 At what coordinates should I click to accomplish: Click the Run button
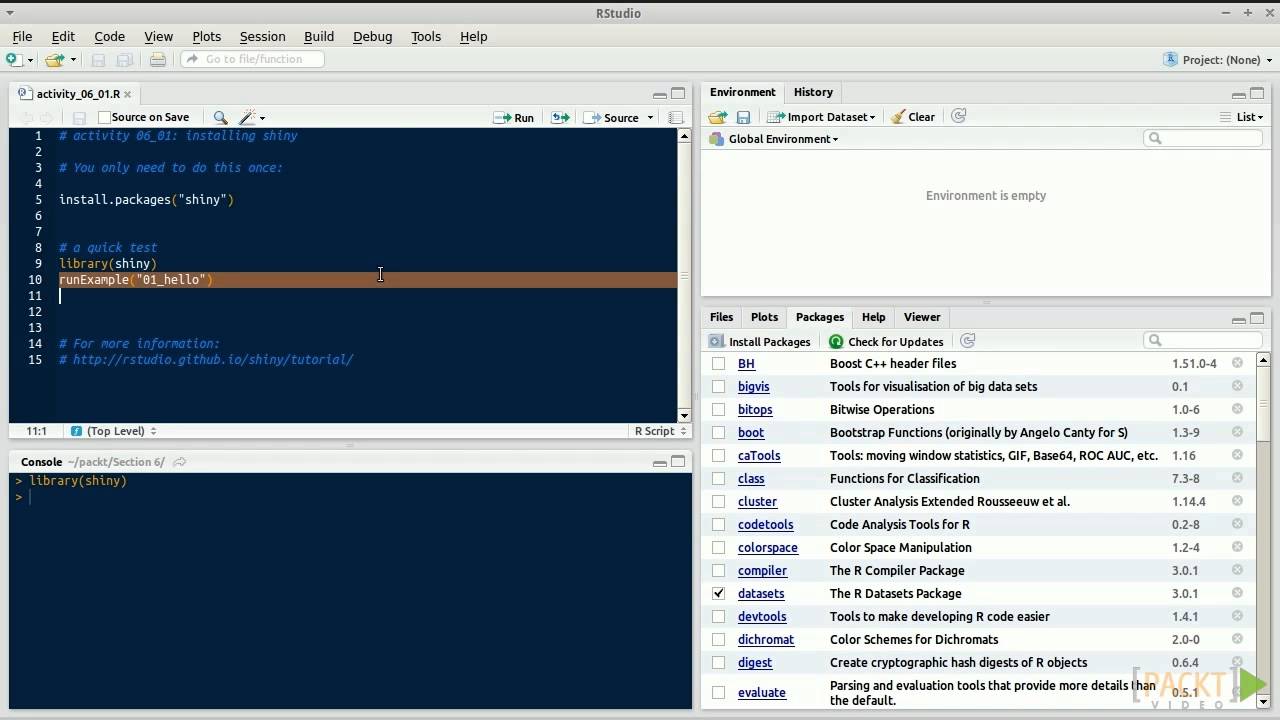[x=514, y=118]
